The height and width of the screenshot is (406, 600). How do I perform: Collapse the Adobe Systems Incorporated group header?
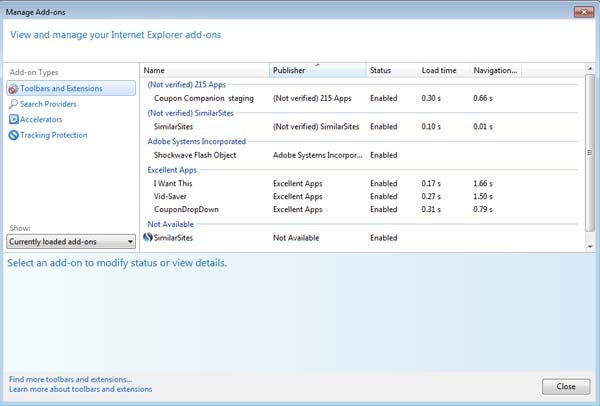[197, 141]
